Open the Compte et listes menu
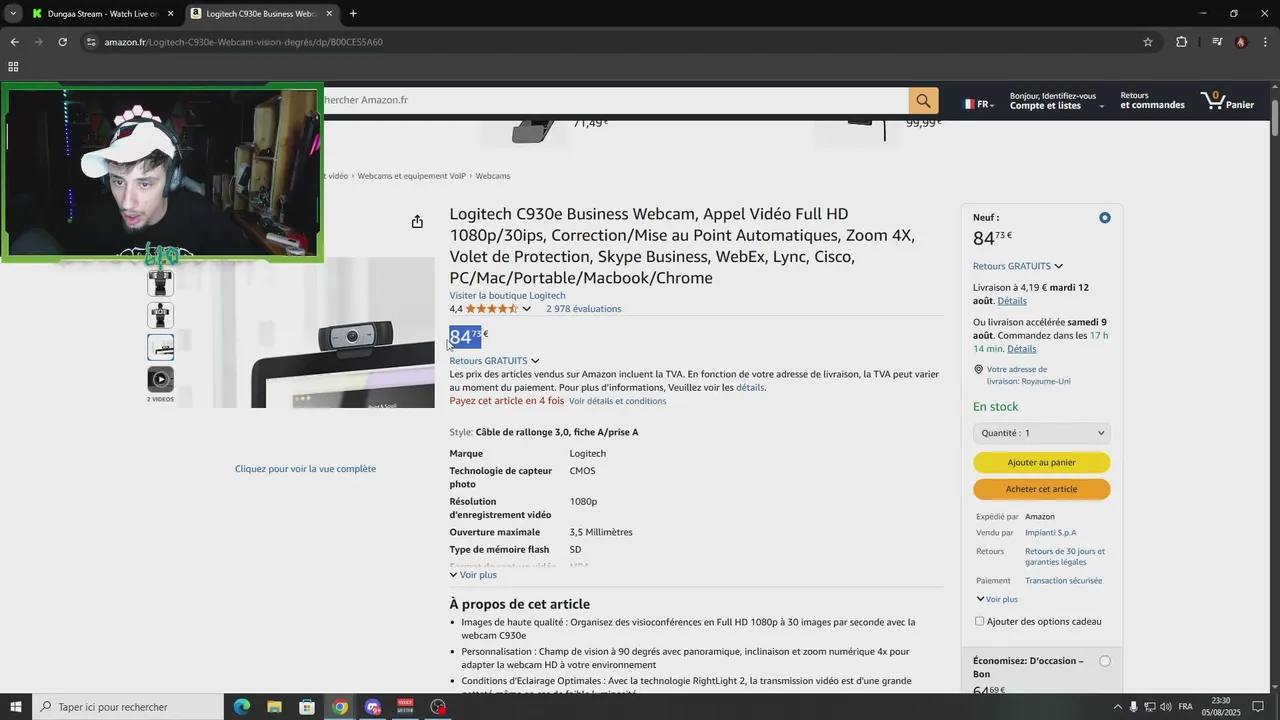Image resolution: width=1280 pixels, height=720 pixels. 1057,100
